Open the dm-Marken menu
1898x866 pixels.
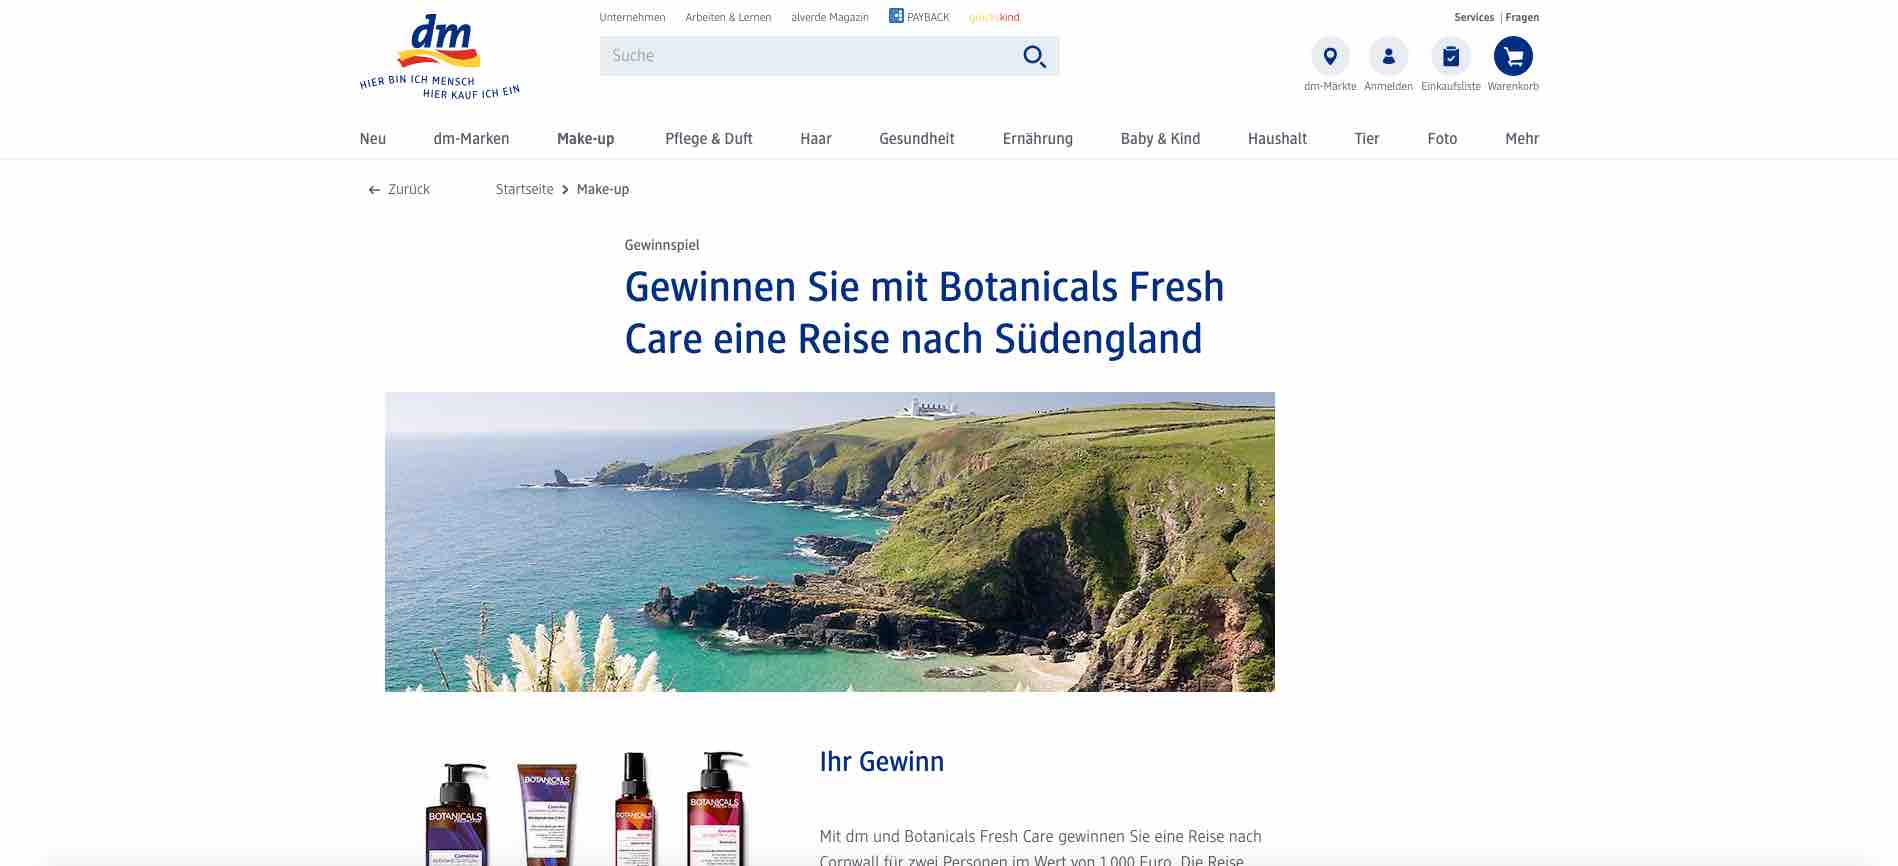coord(471,139)
